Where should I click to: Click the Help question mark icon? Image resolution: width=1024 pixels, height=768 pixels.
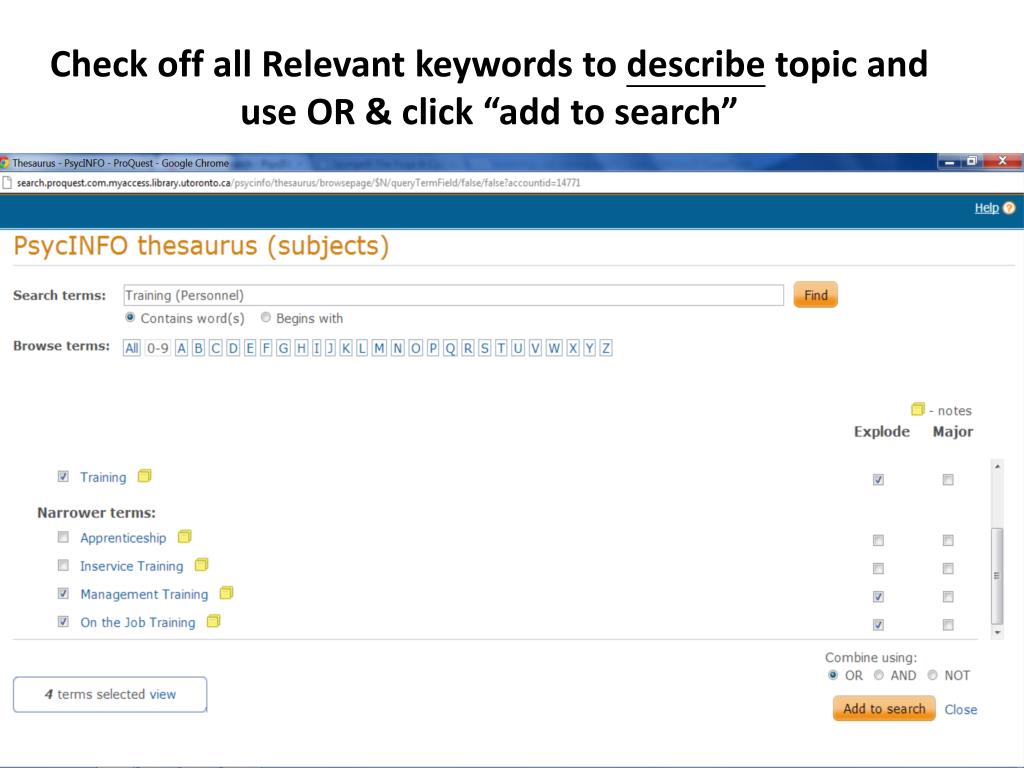[1009, 208]
